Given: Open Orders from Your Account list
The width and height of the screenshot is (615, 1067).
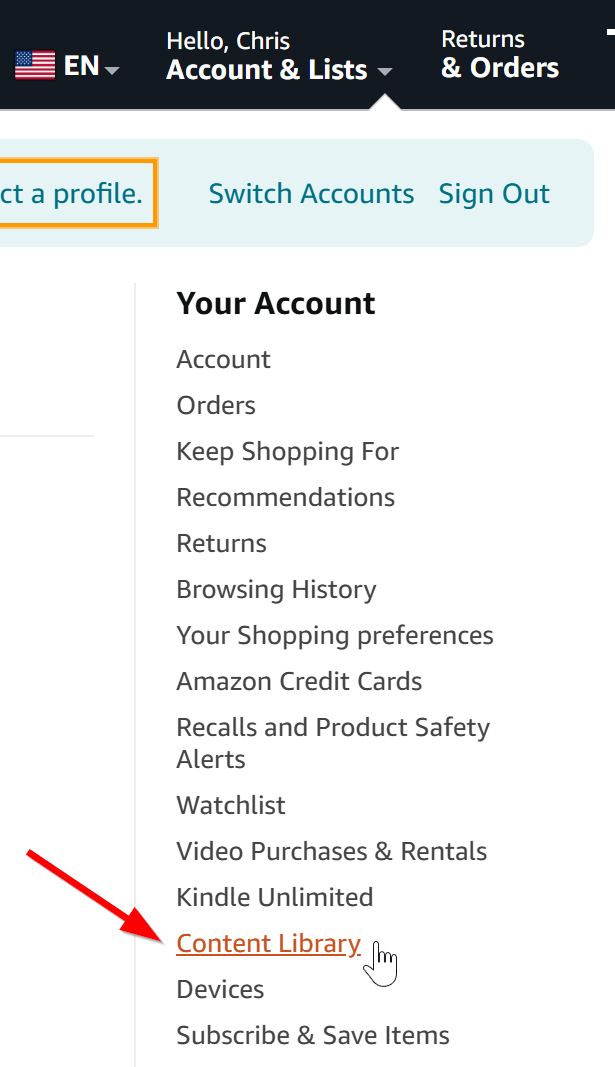Looking at the screenshot, I should pyautogui.click(x=216, y=405).
